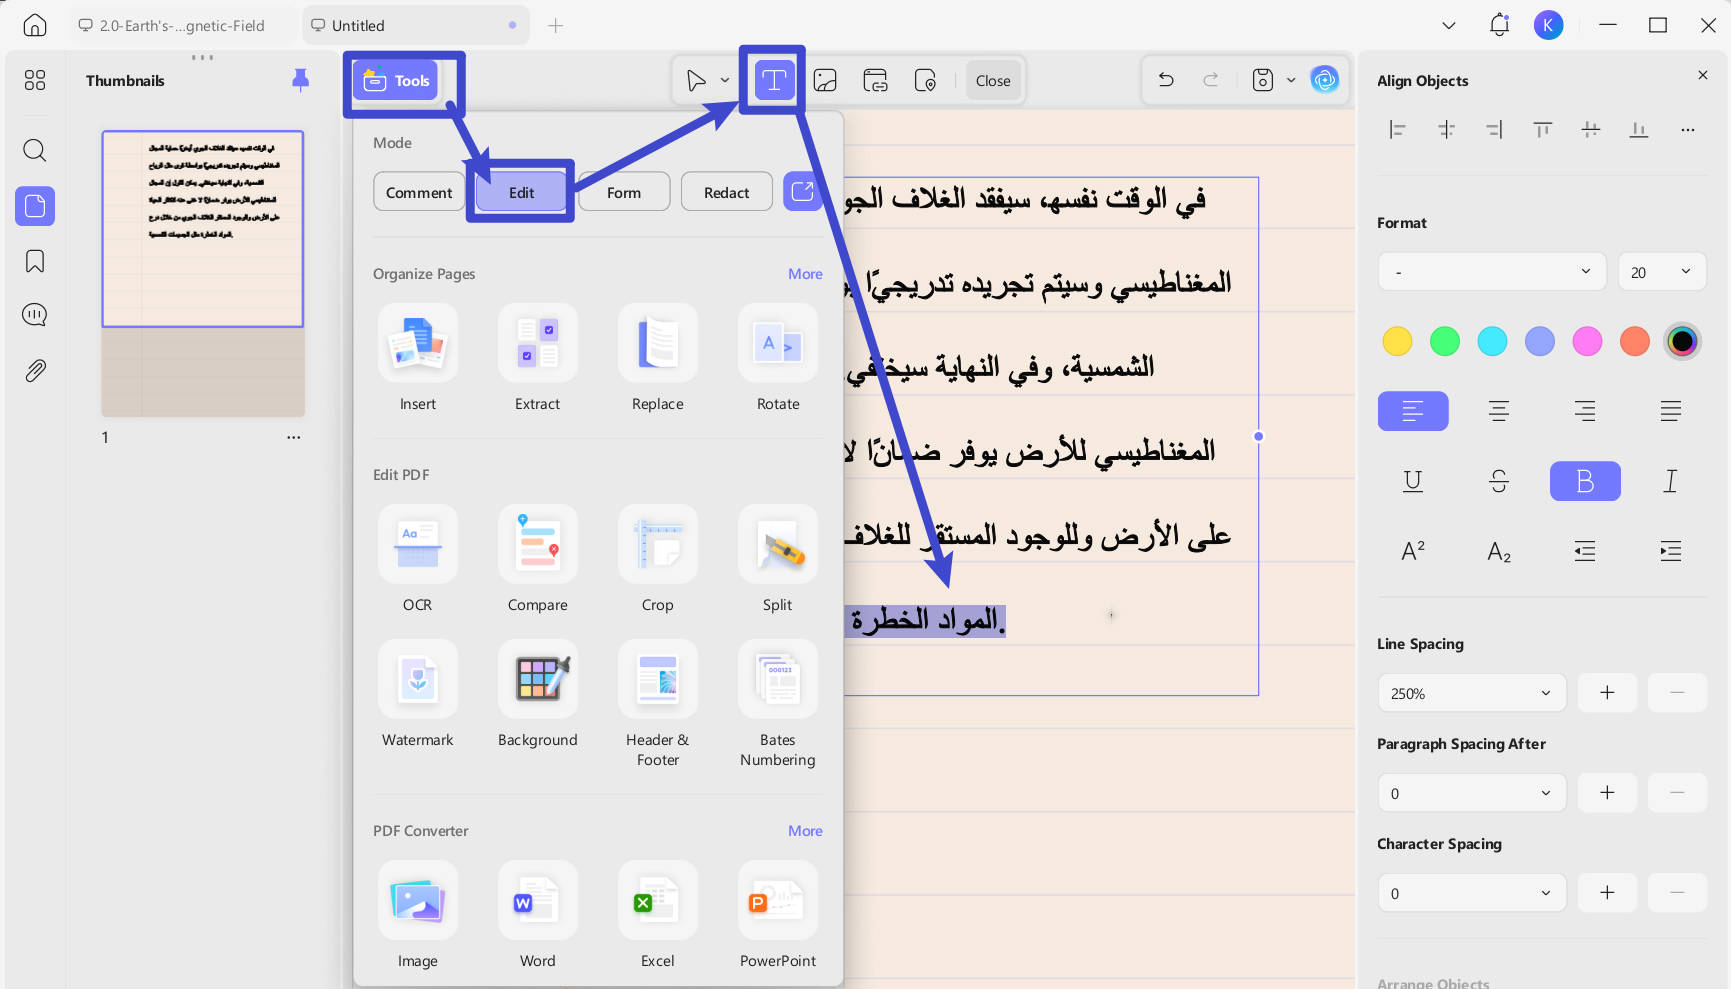The height and width of the screenshot is (989, 1731).
Task: Open the Replace pages tool
Action: pos(658,360)
